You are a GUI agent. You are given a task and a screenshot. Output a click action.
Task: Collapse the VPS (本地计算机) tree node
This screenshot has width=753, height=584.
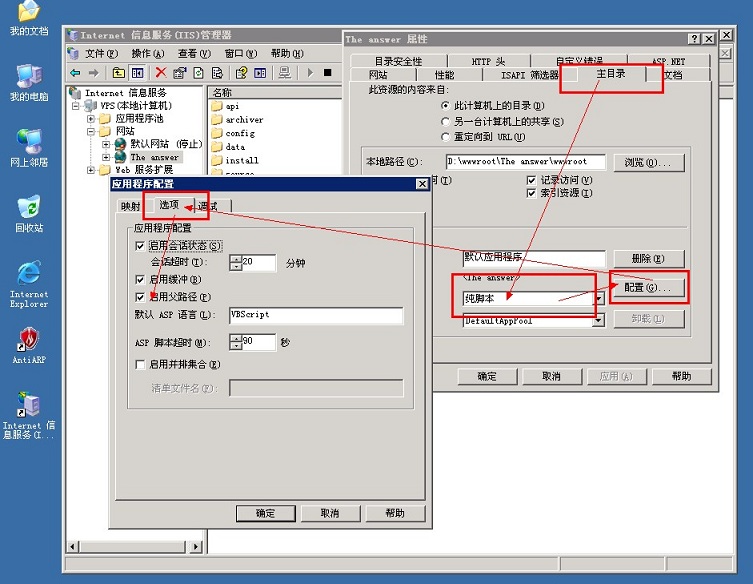(x=75, y=106)
